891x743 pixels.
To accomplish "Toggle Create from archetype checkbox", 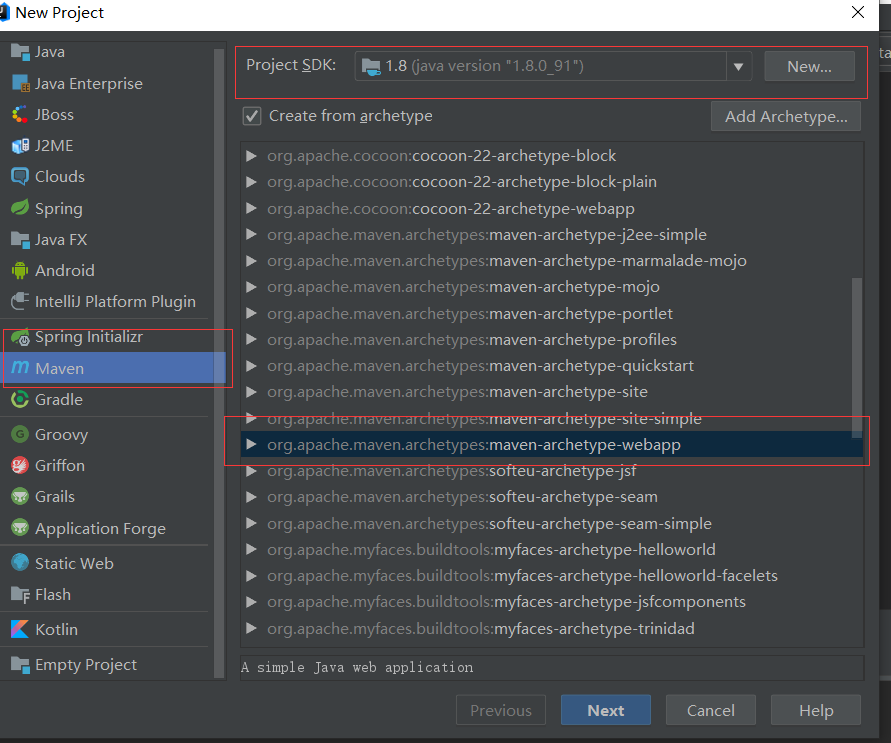I will coord(252,116).
